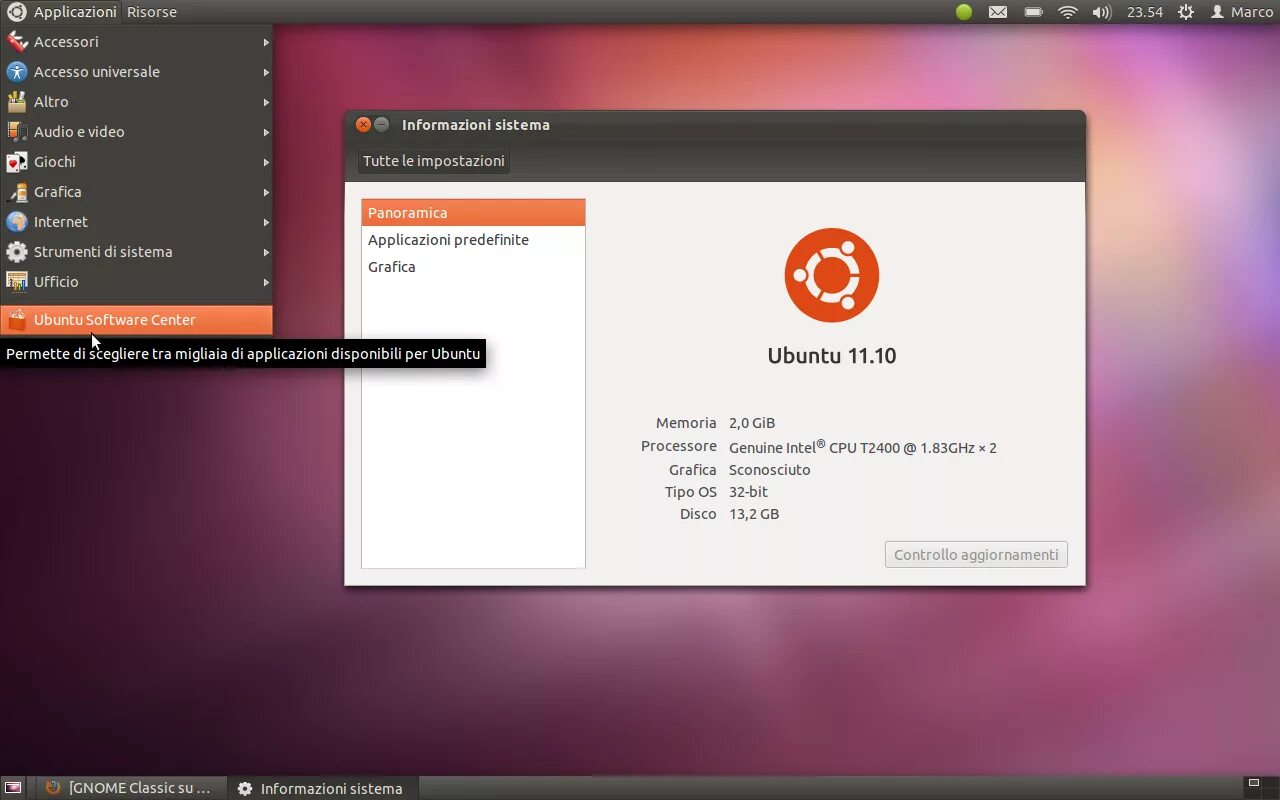Open the Wi-Fi network indicator
Image resolution: width=1280 pixels, height=800 pixels.
click(x=1068, y=12)
